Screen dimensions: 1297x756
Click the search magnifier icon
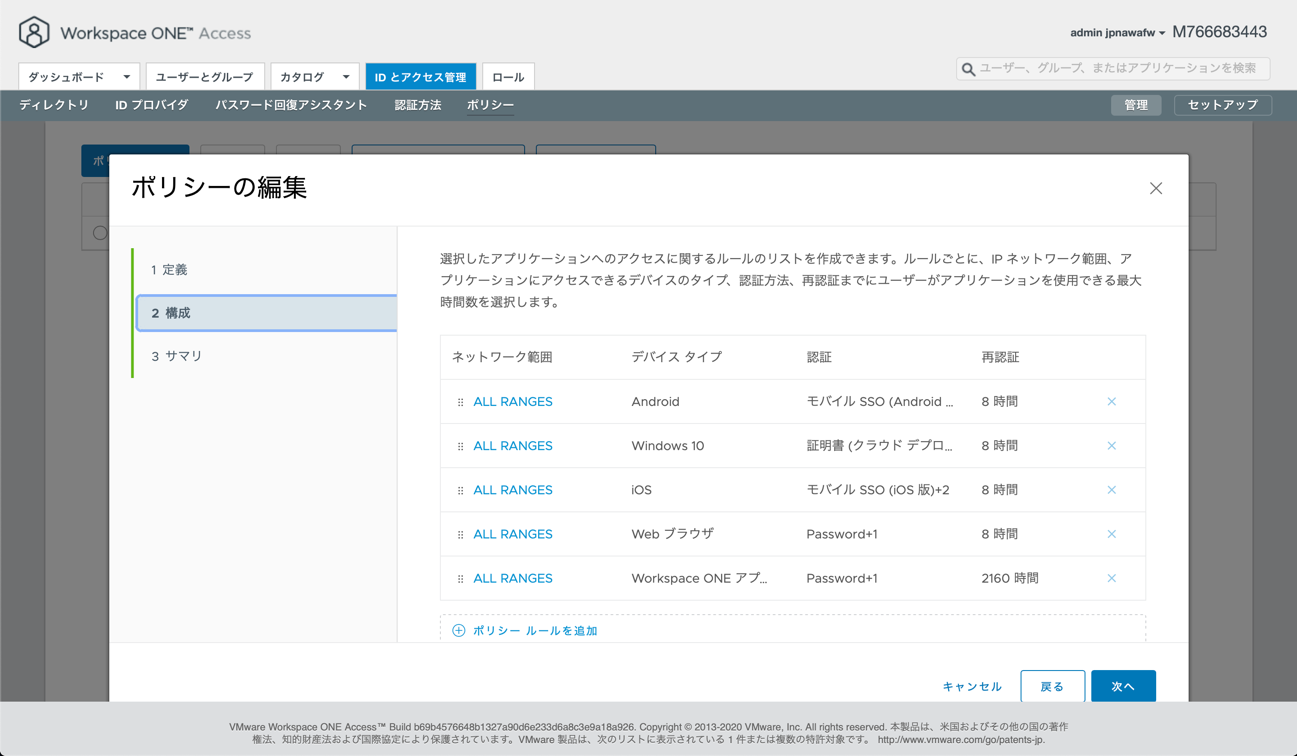tap(968, 69)
